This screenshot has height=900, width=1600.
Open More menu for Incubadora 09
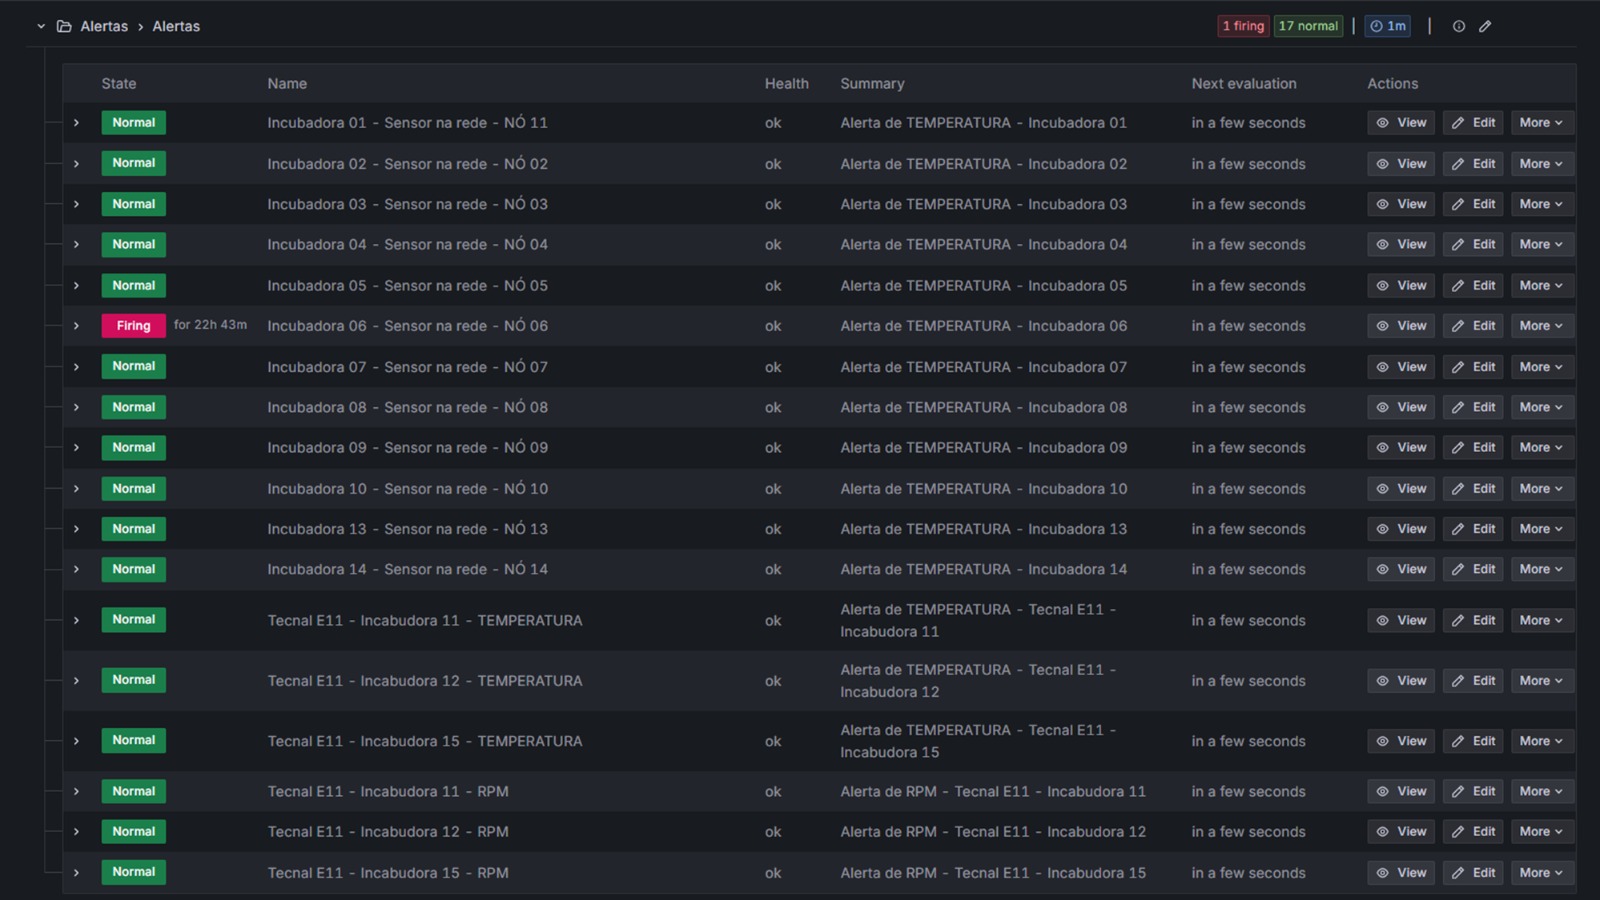[x=1540, y=448]
